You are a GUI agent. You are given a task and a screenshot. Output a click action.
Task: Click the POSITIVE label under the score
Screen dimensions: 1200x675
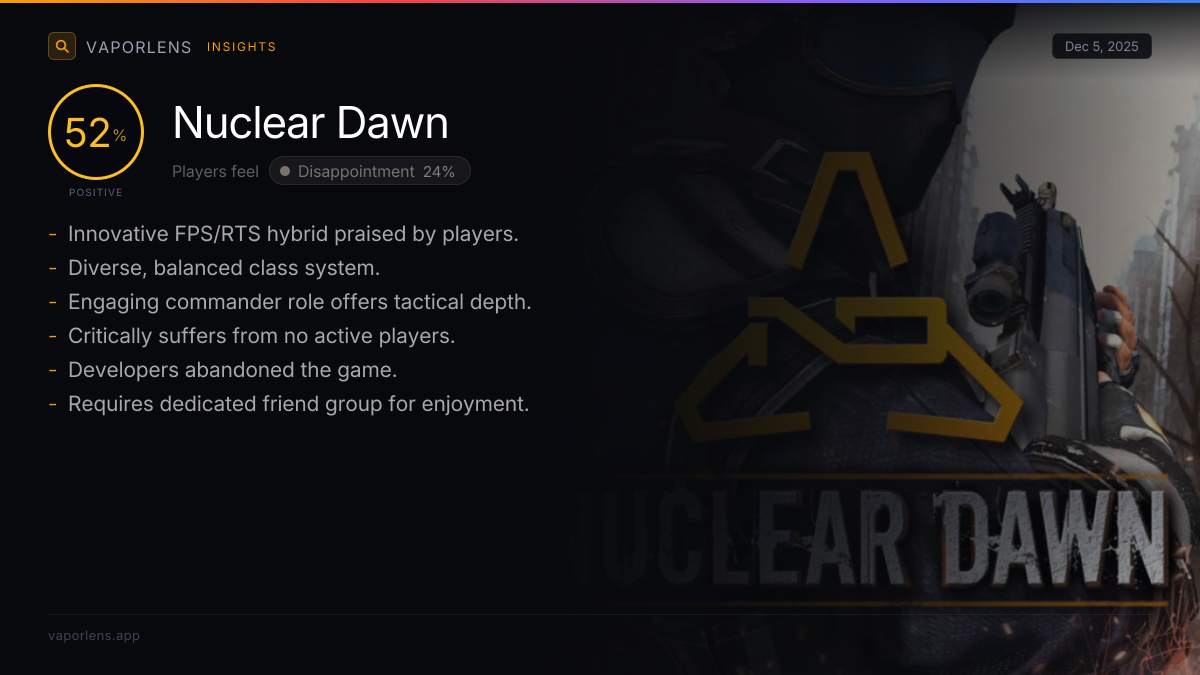pos(96,192)
